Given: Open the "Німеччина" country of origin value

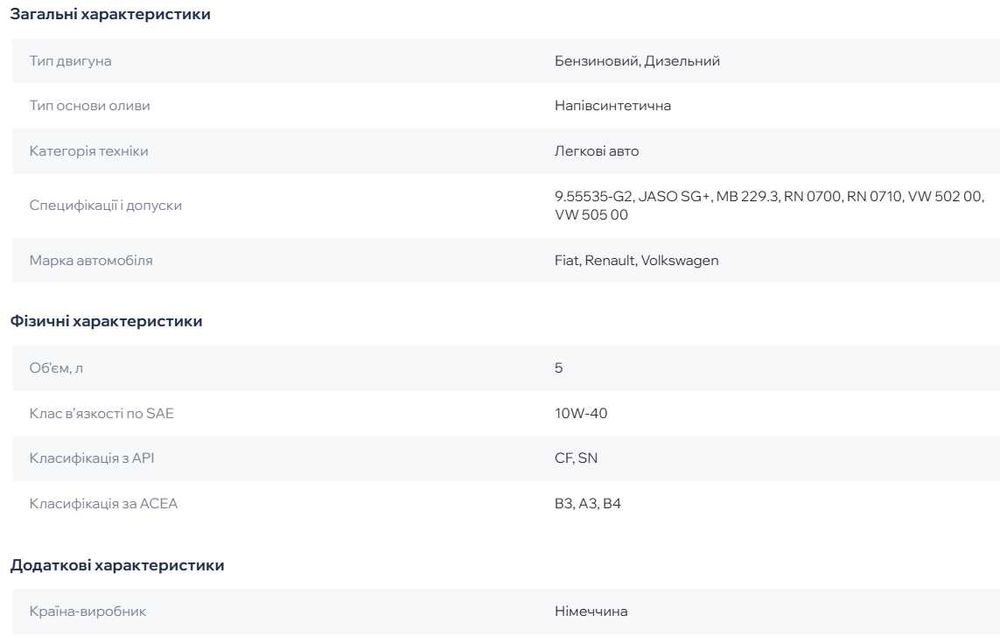Looking at the screenshot, I should (591, 611).
